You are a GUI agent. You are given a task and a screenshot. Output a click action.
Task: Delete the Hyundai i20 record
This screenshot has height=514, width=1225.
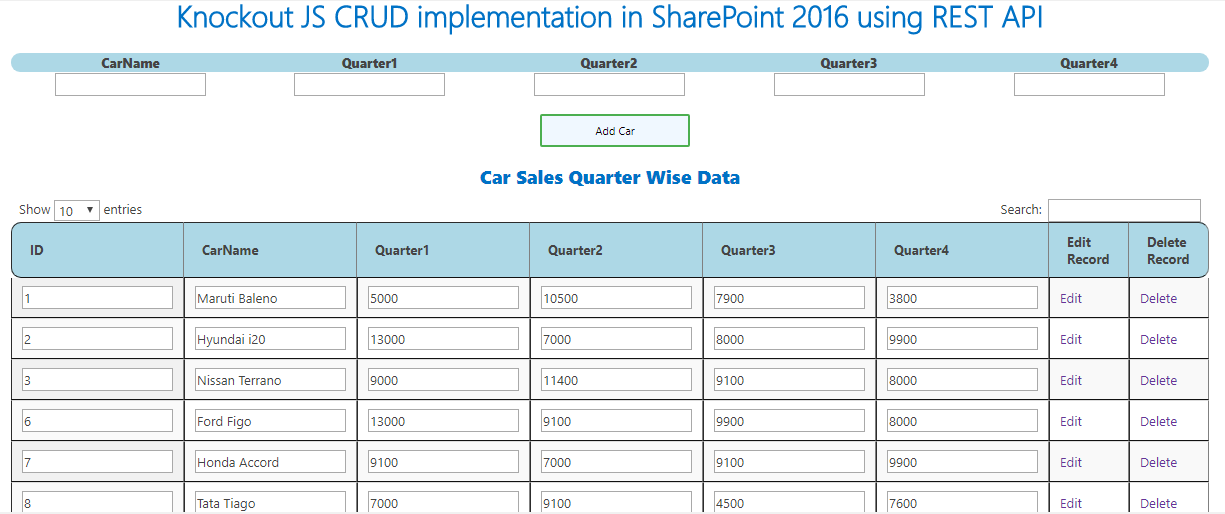[1158, 339]
